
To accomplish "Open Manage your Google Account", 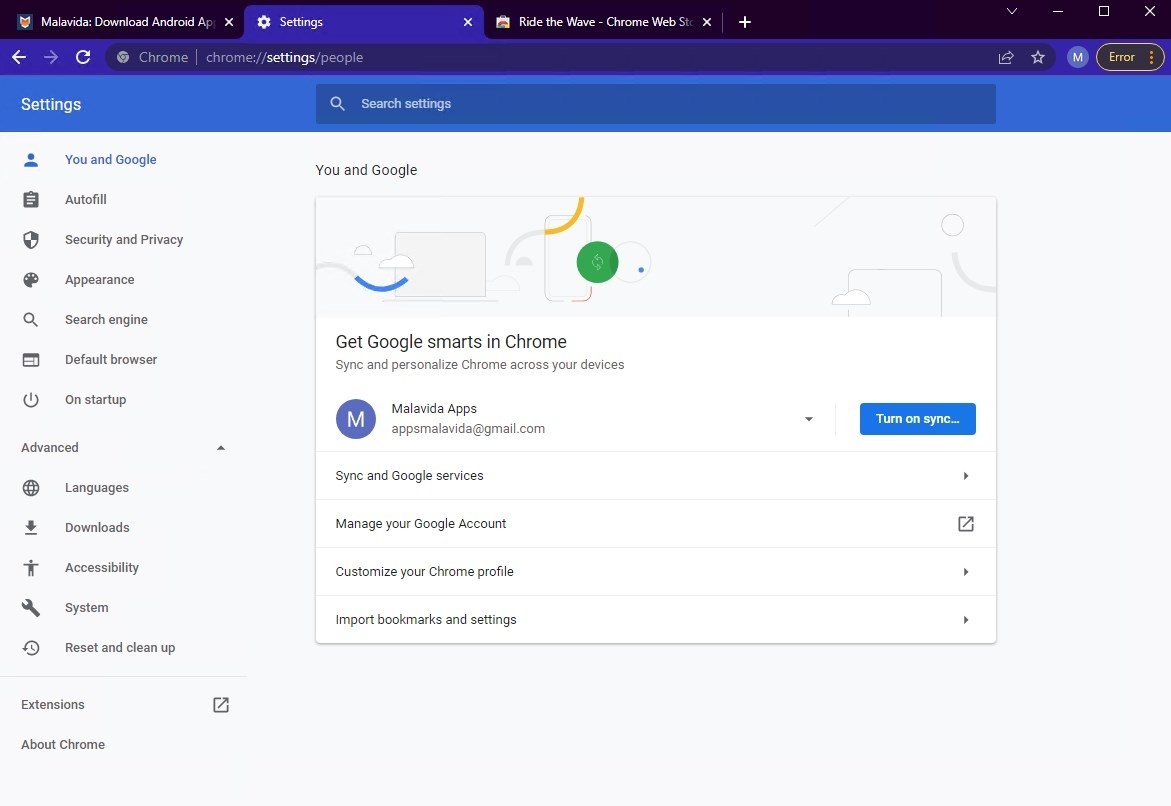I will tap(656, 524).
